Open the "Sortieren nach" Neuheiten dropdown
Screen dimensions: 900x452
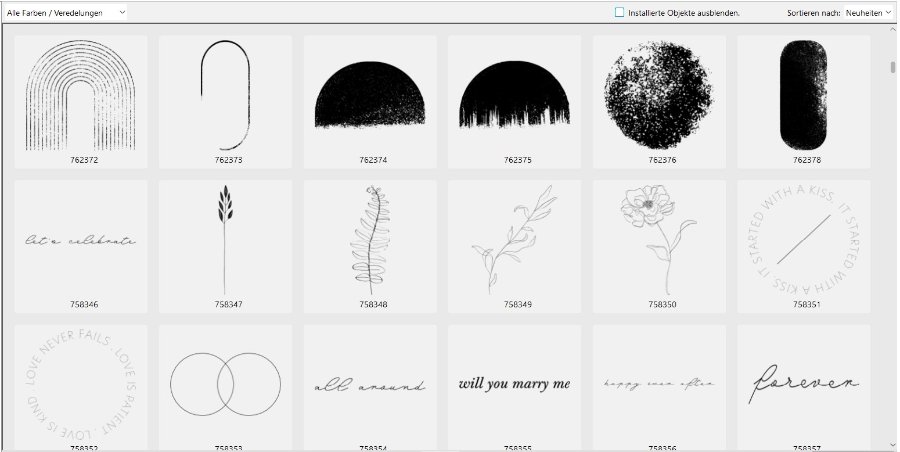869,12
